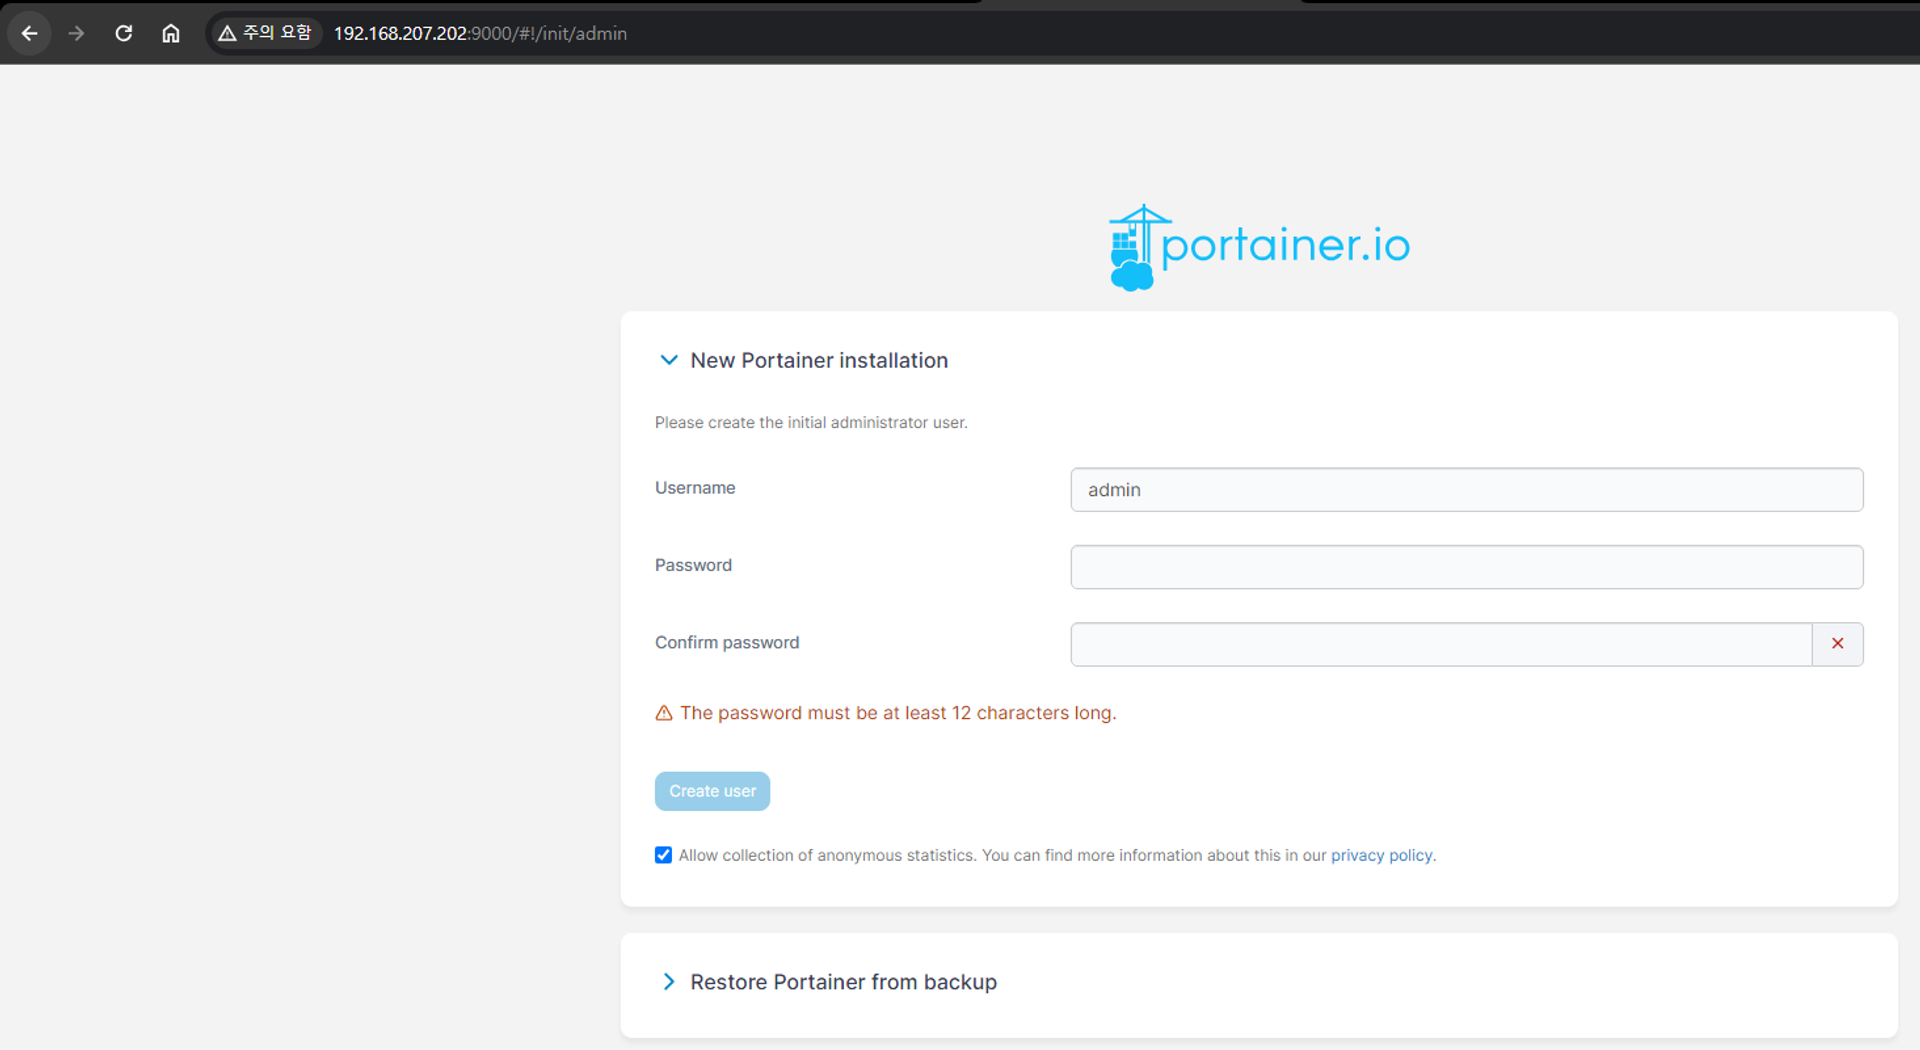Click the browser forward arrow
Image resolution: width=1920 pixels, height=1050 pixels.
pyautogui.click(x=76, y=33)
